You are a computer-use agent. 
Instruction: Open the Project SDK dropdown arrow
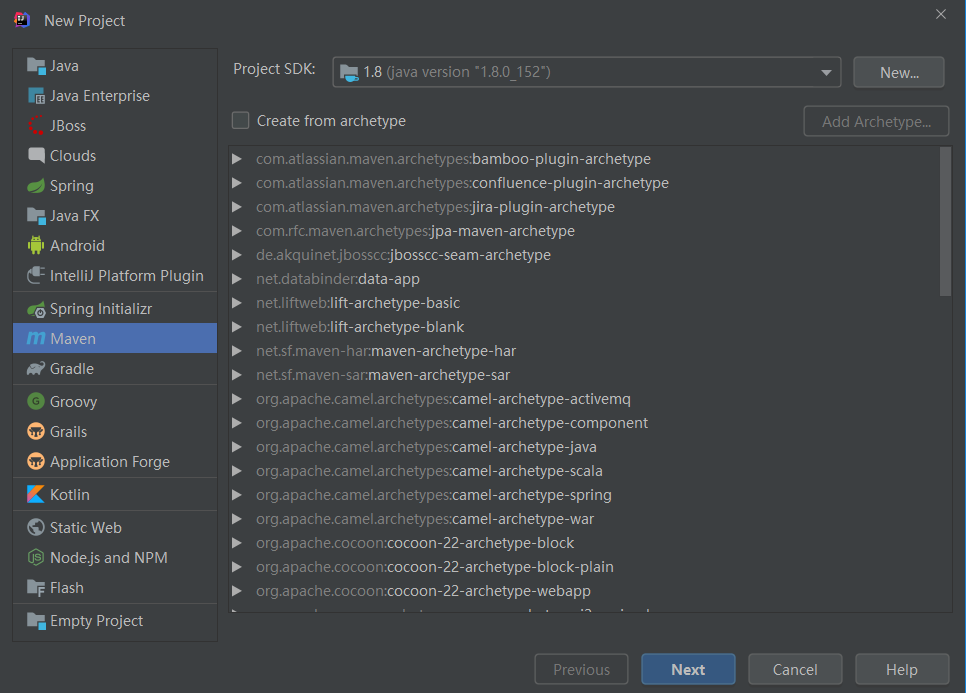pos(826,73)
